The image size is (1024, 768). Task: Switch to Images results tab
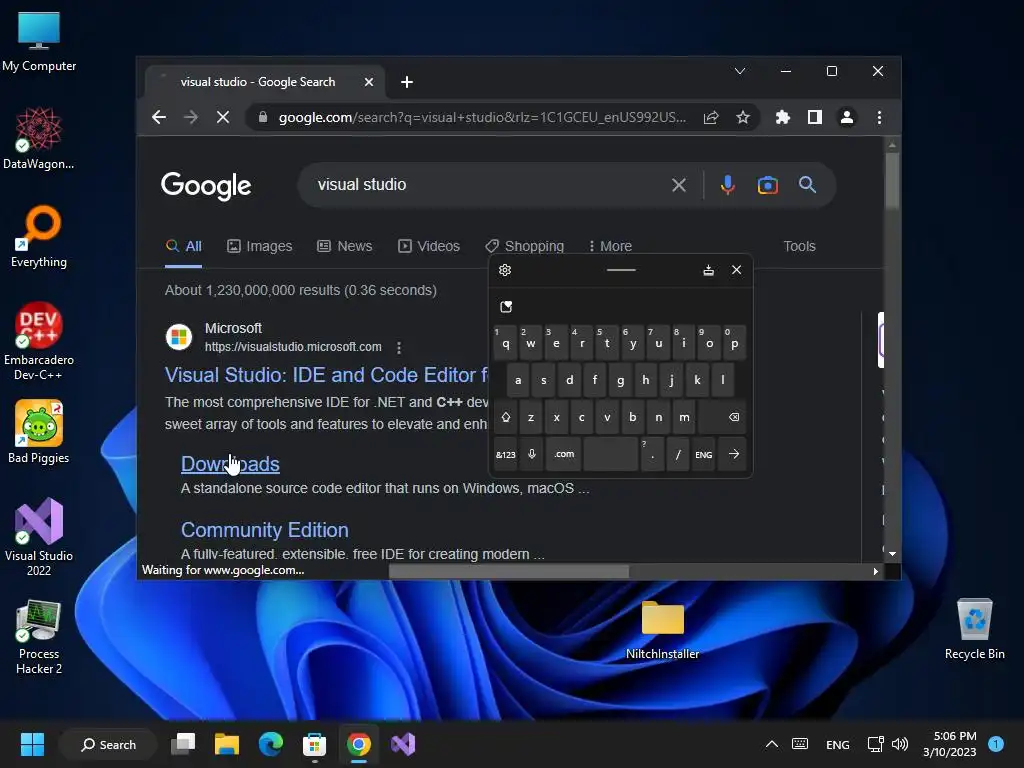[259, 246]
